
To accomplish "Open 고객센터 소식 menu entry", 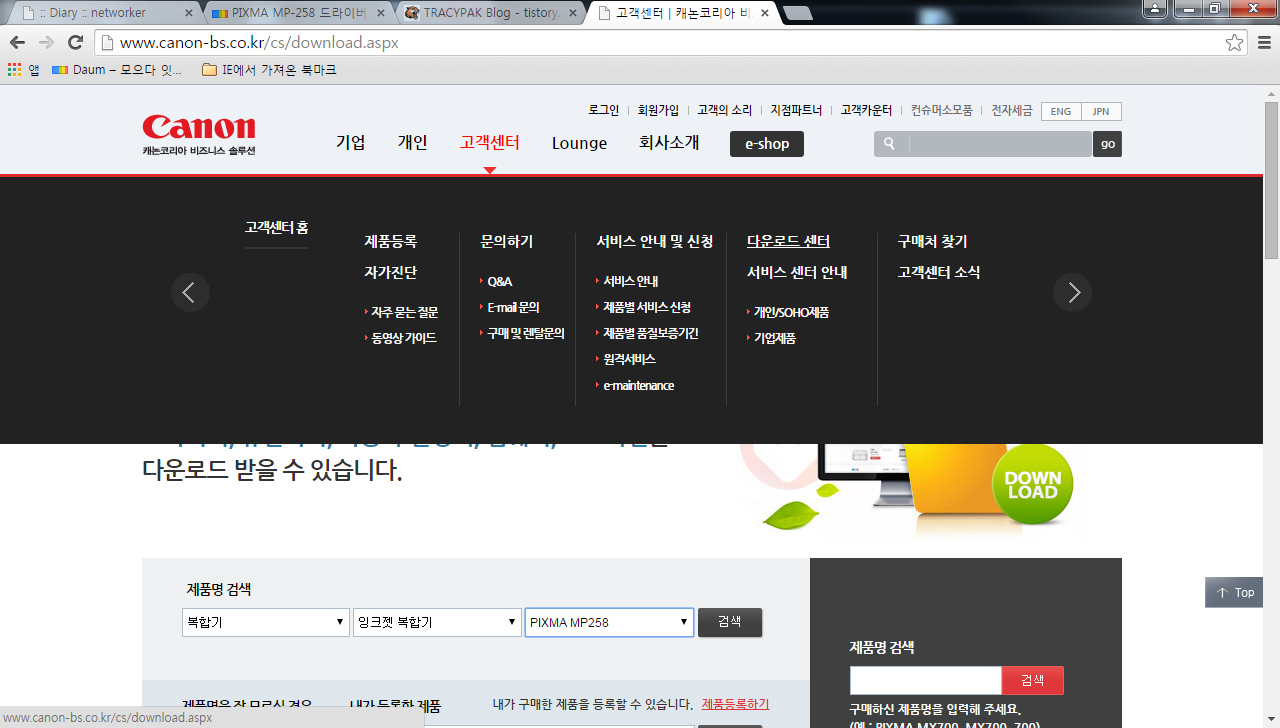I will click(939, 272).
